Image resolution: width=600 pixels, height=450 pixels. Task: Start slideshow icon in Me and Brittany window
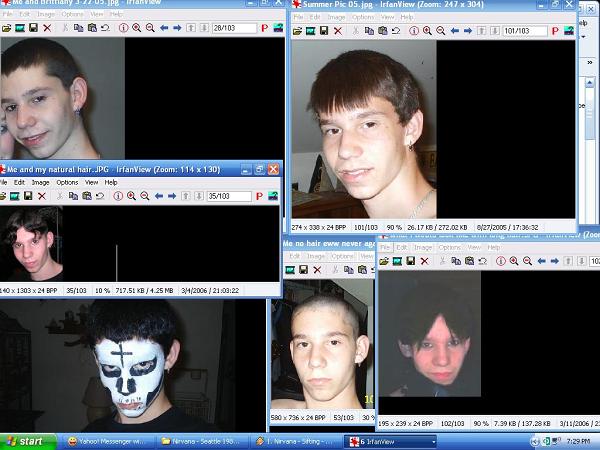pos(19,29)
